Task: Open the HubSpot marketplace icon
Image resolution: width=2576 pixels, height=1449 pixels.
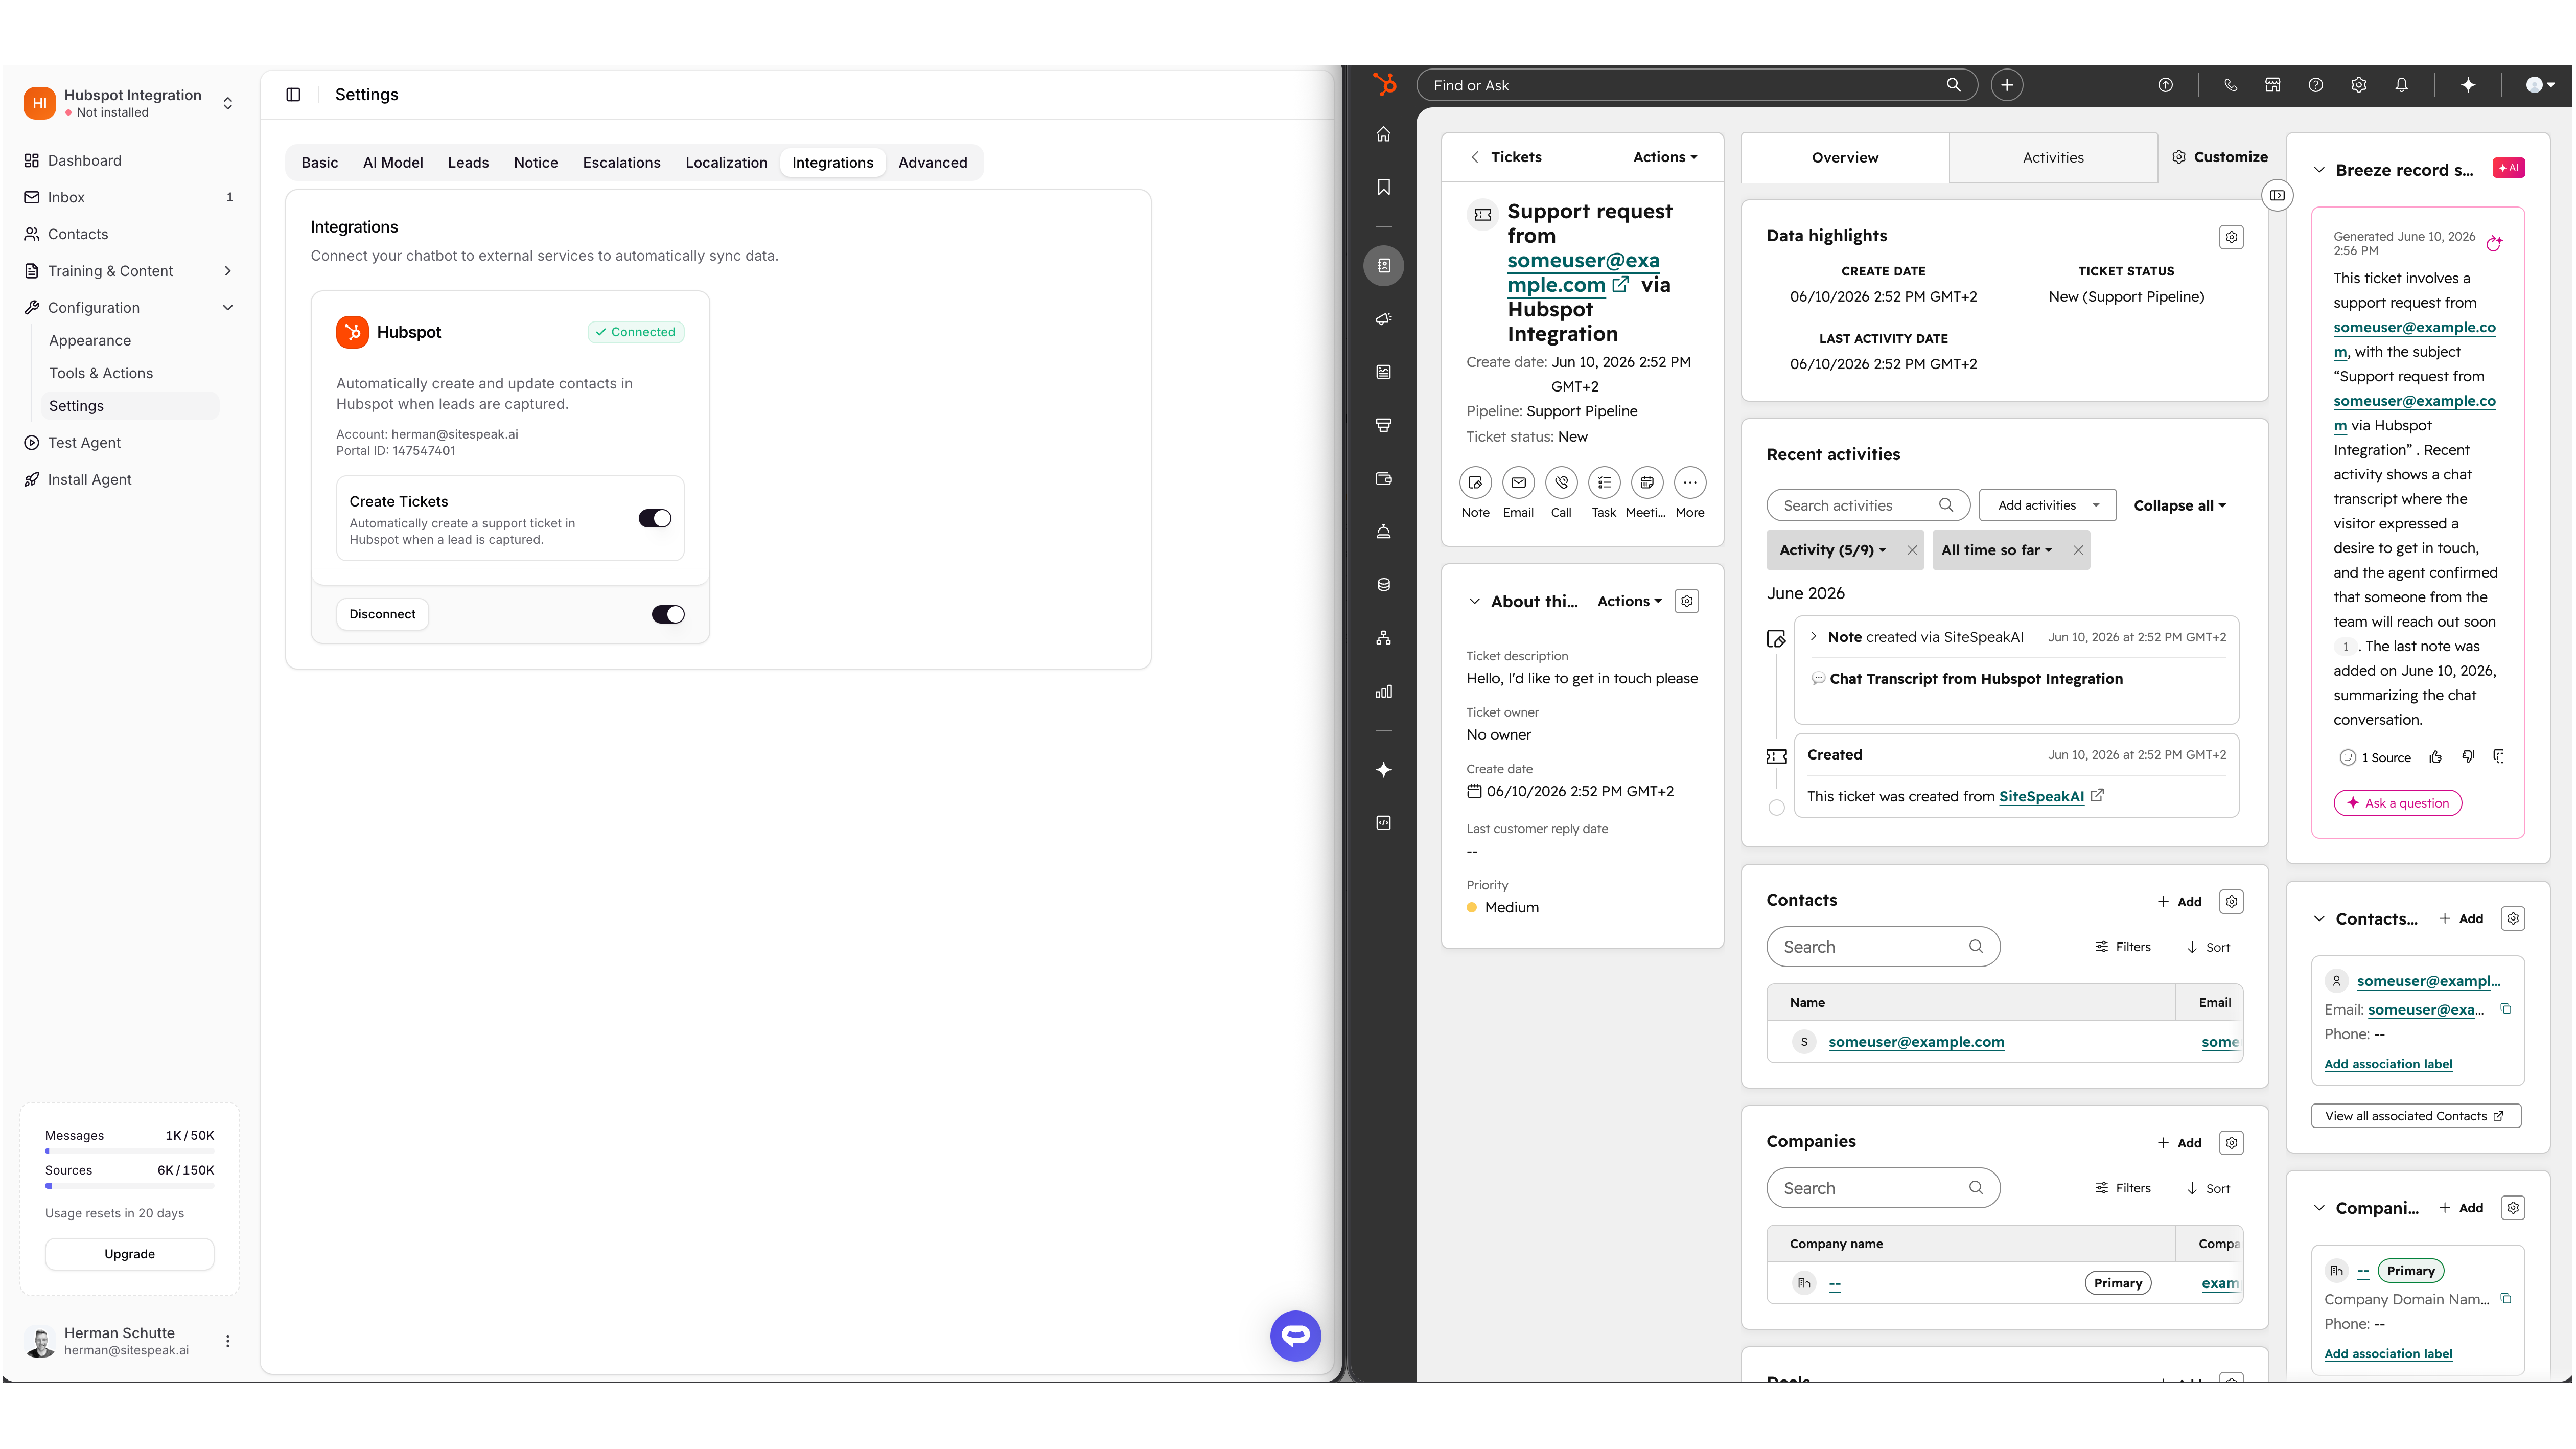Action: coord(2273,85)
